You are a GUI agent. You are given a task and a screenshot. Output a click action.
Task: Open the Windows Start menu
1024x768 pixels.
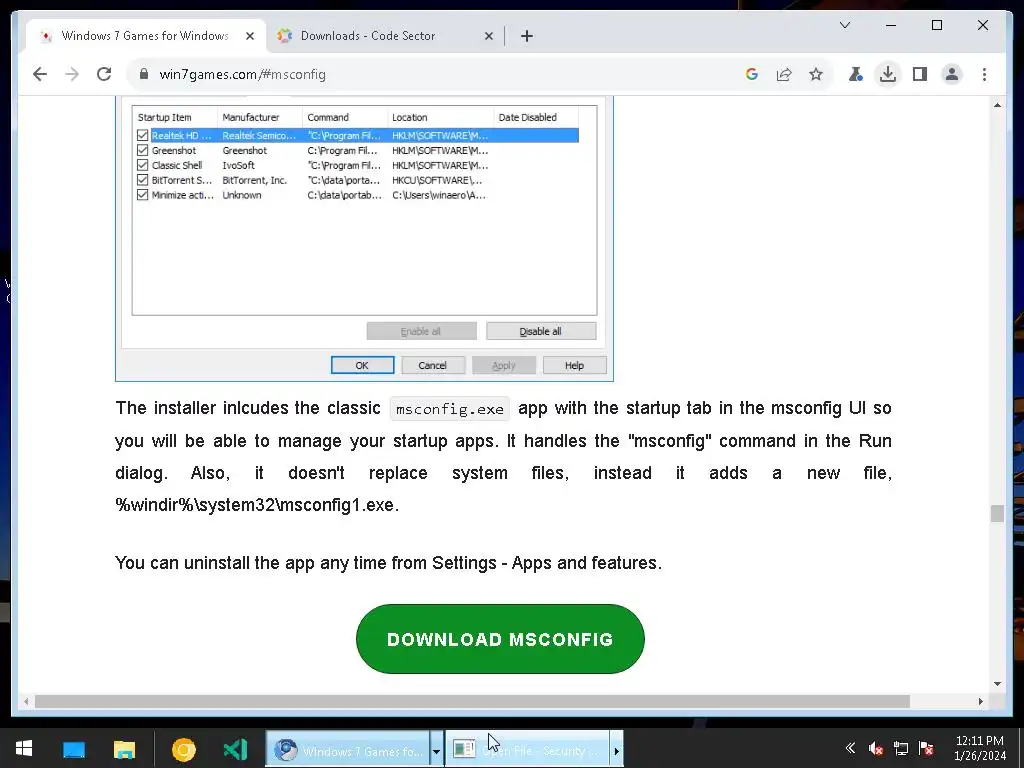click(24, 749)
